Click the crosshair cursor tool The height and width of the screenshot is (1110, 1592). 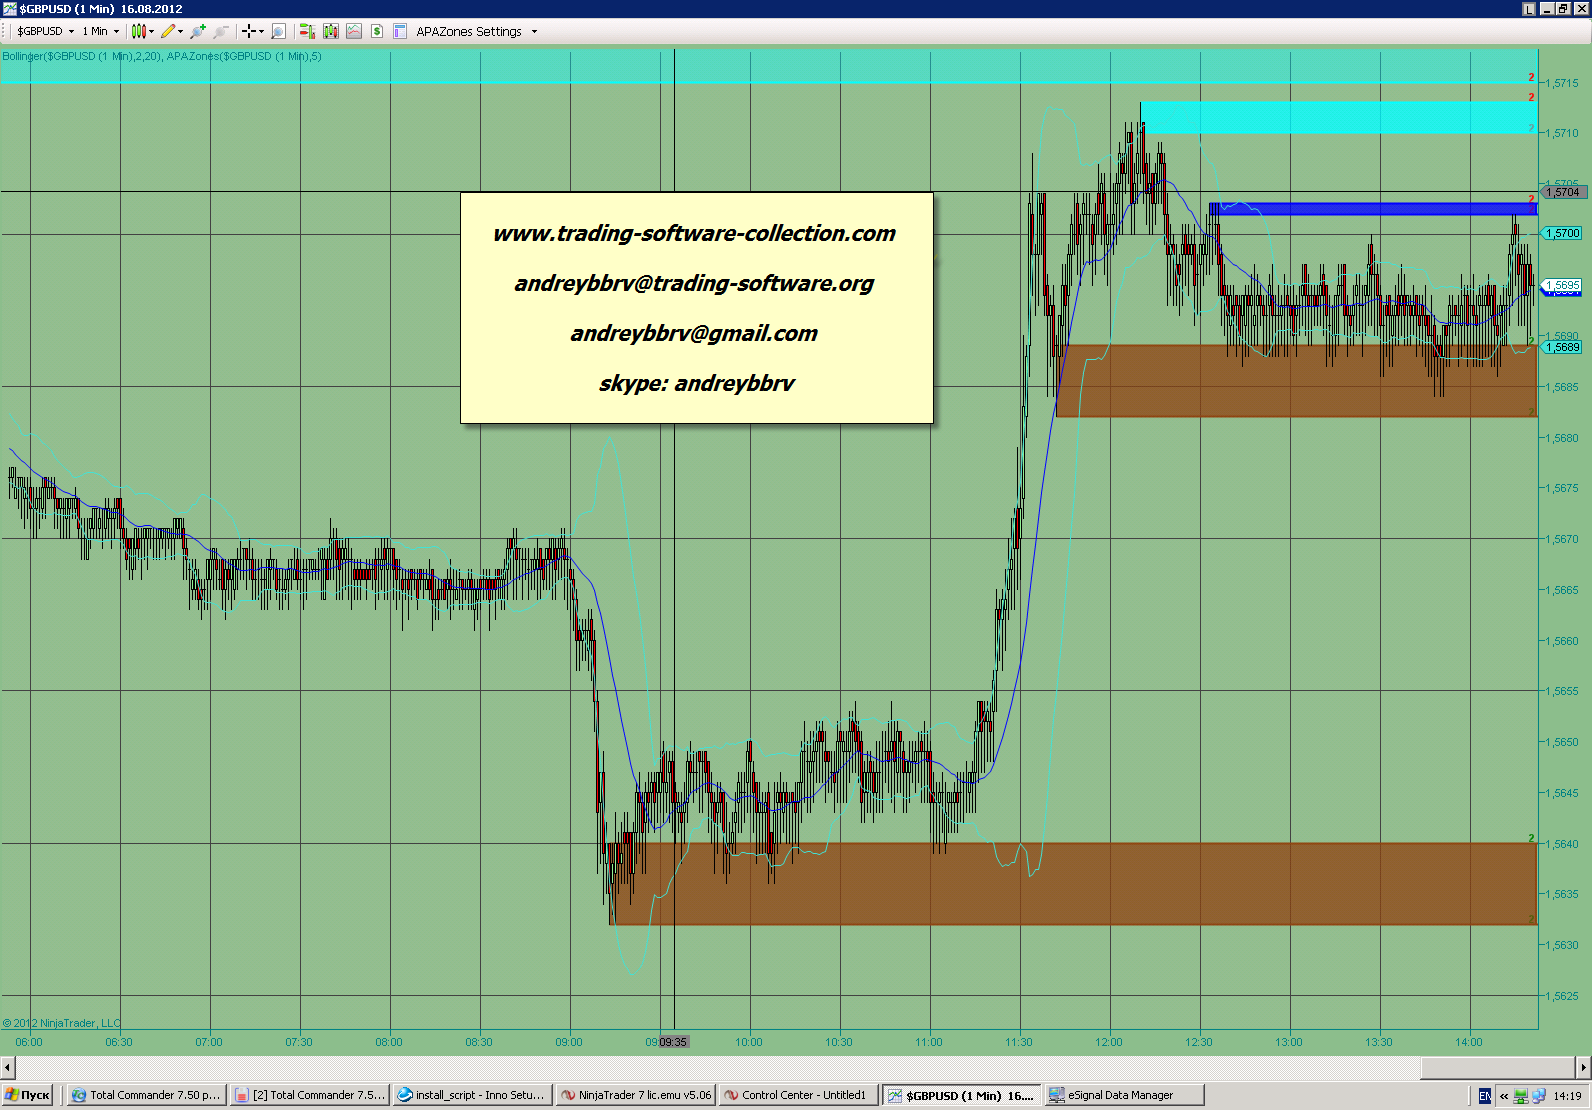[249, 32]
